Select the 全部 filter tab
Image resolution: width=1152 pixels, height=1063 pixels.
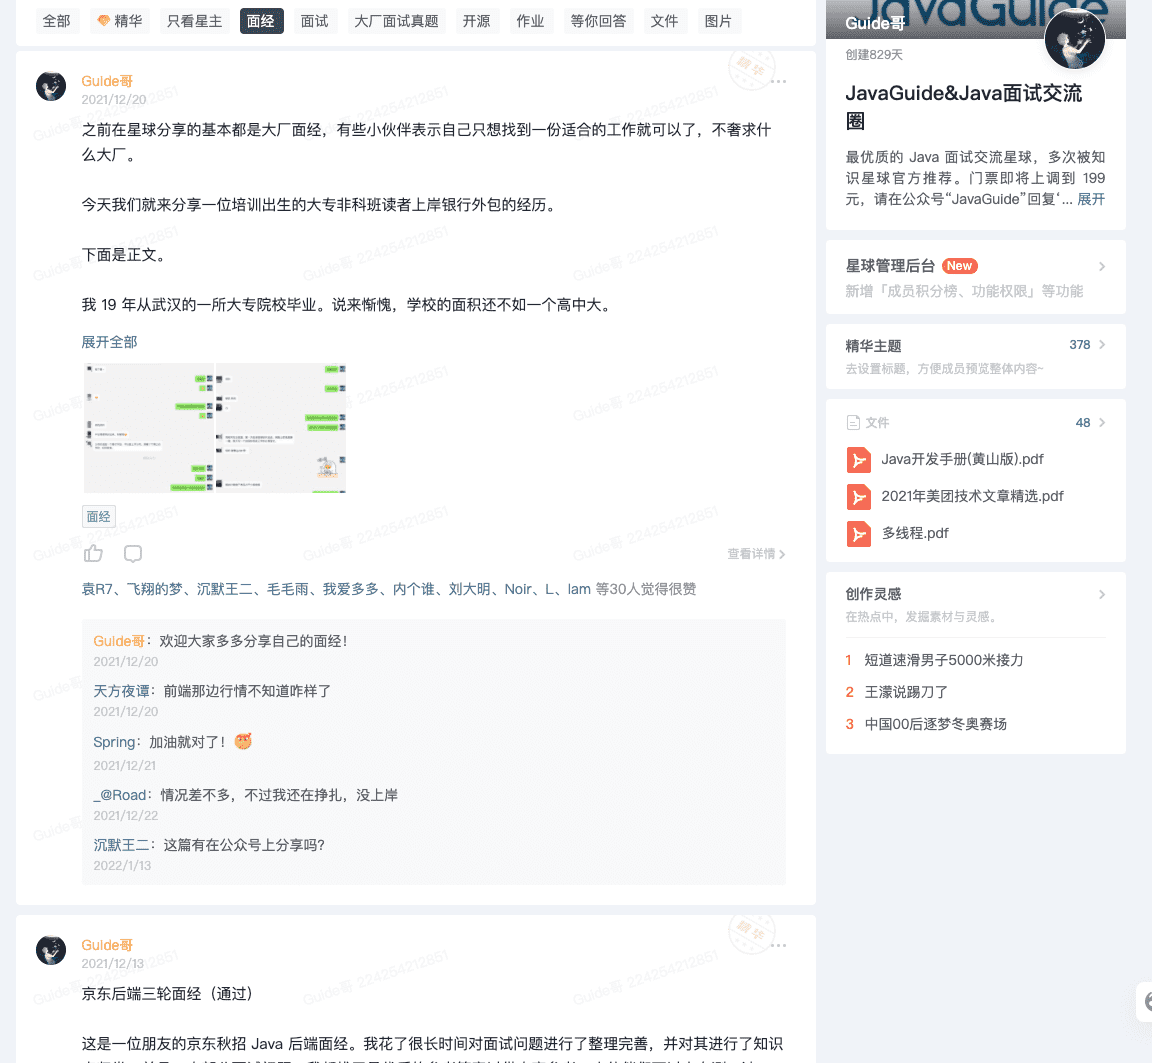(57, 21)
